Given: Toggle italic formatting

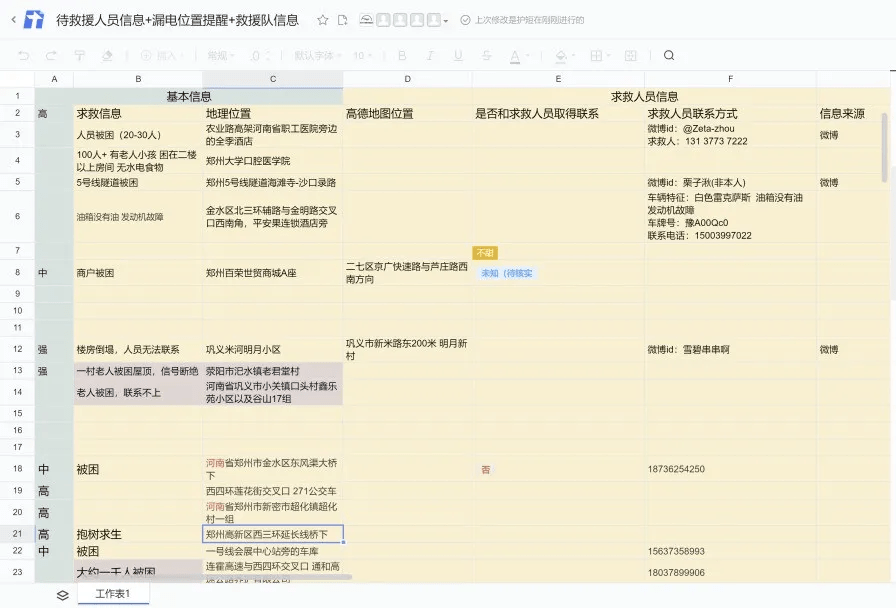Looking at the screenshot, I should point(430,55).
